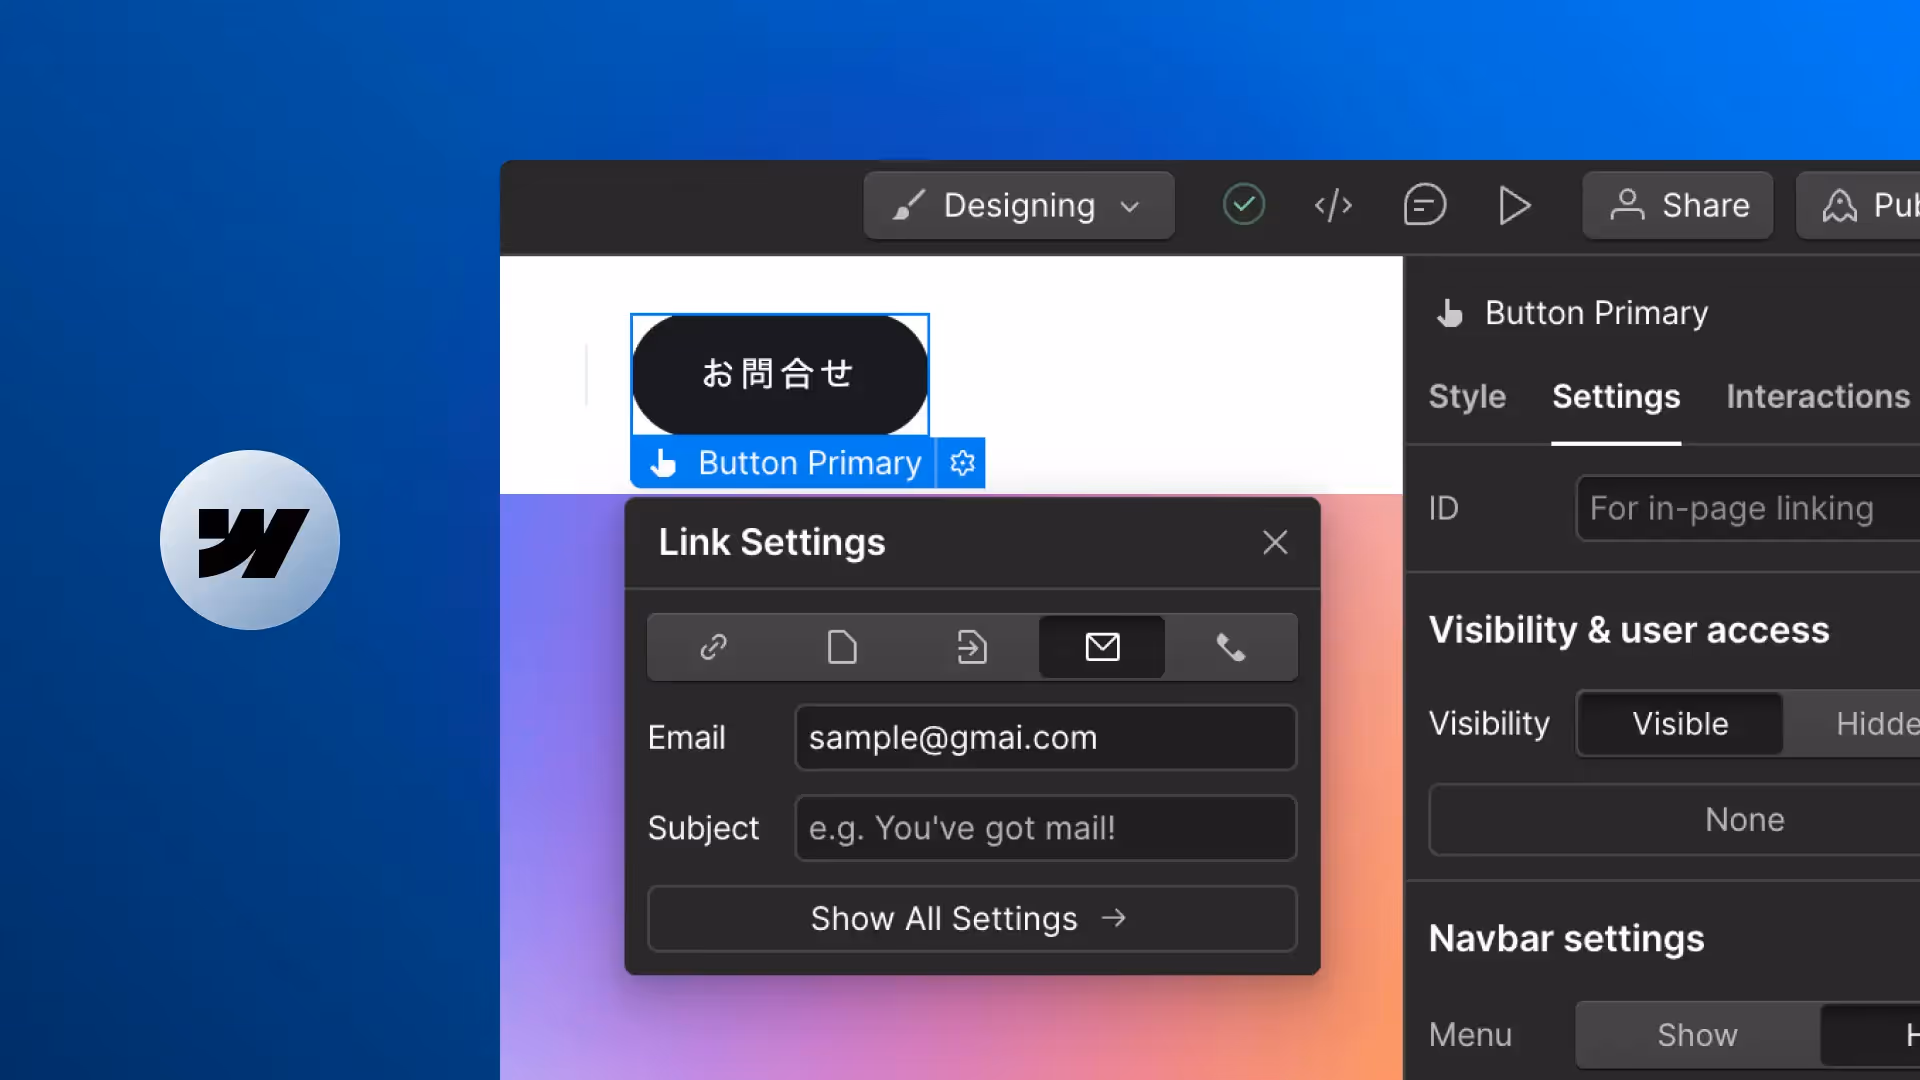Click the None user access selector
Screen dimensions: 1920x1080
[1744, 820]
